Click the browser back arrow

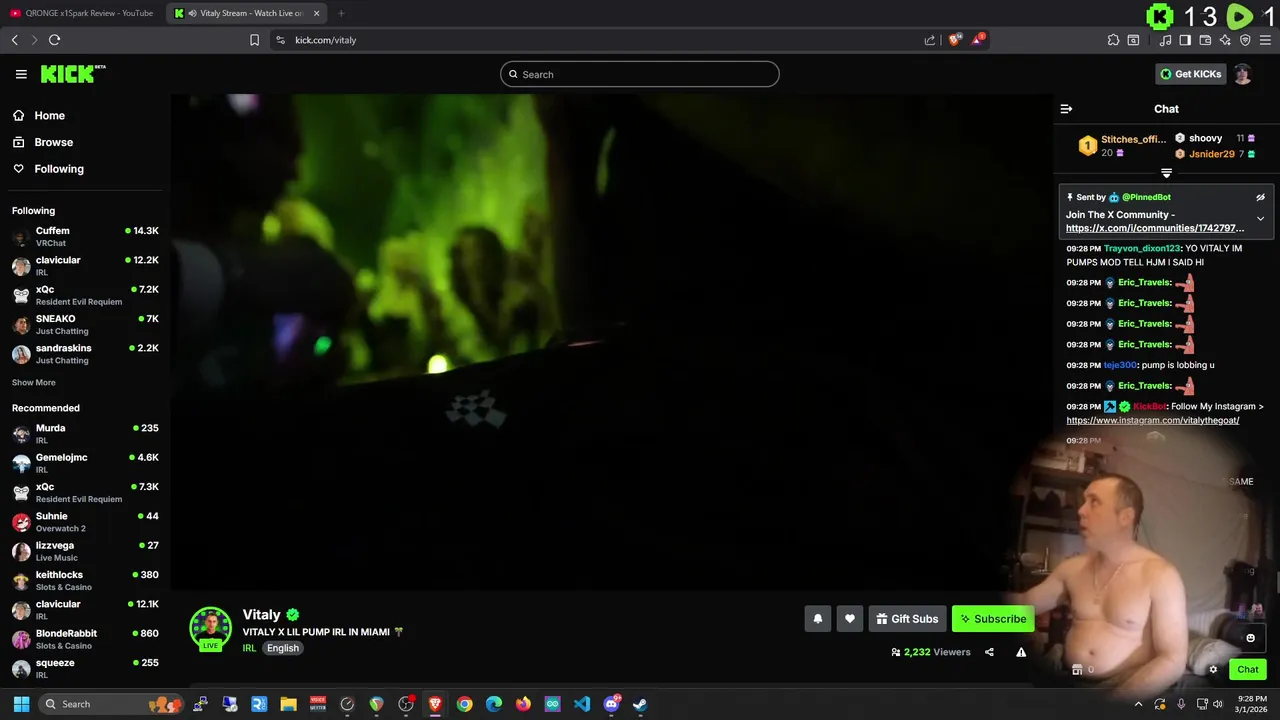[x=14, y=40]
